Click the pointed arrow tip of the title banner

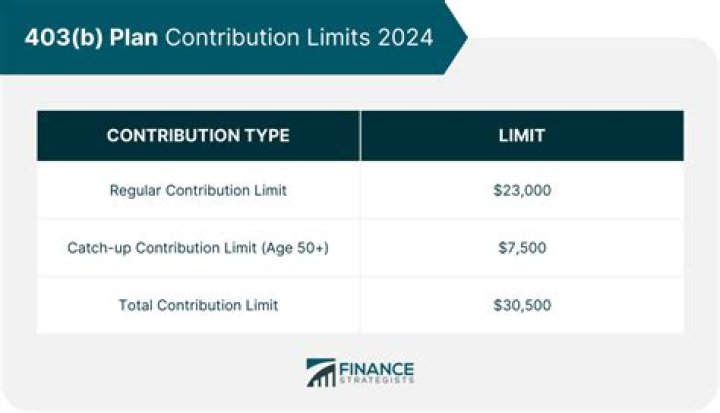[x=460, y=37]
